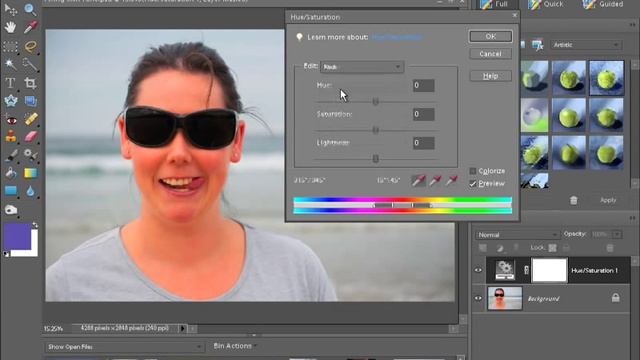Select the Eyedropper tool in toolbox
The height and width of the screenshot is (360, 640).
(x=30, y=27)
